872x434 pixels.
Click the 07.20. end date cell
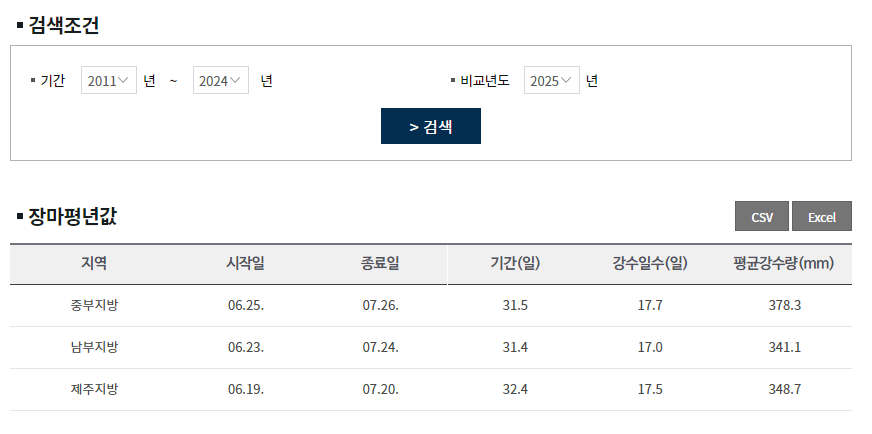coord(380,389)
